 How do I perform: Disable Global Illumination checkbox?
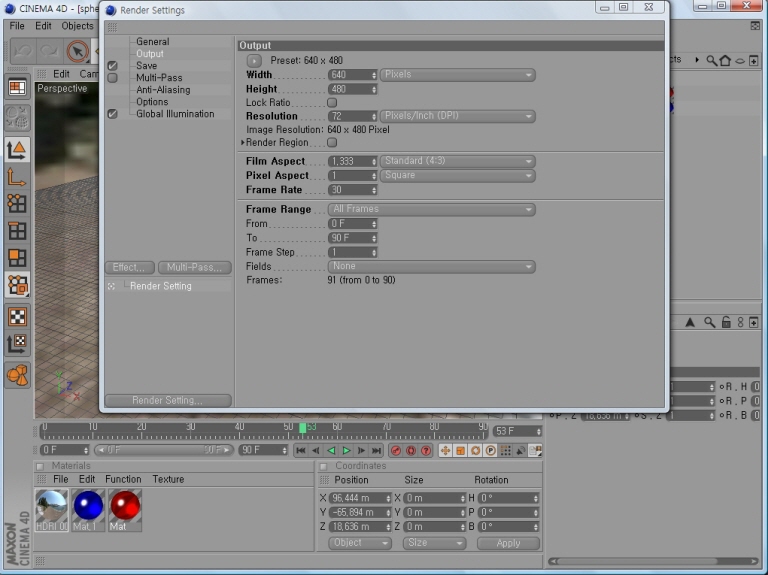pyautogui.click(x=112, y=114)
